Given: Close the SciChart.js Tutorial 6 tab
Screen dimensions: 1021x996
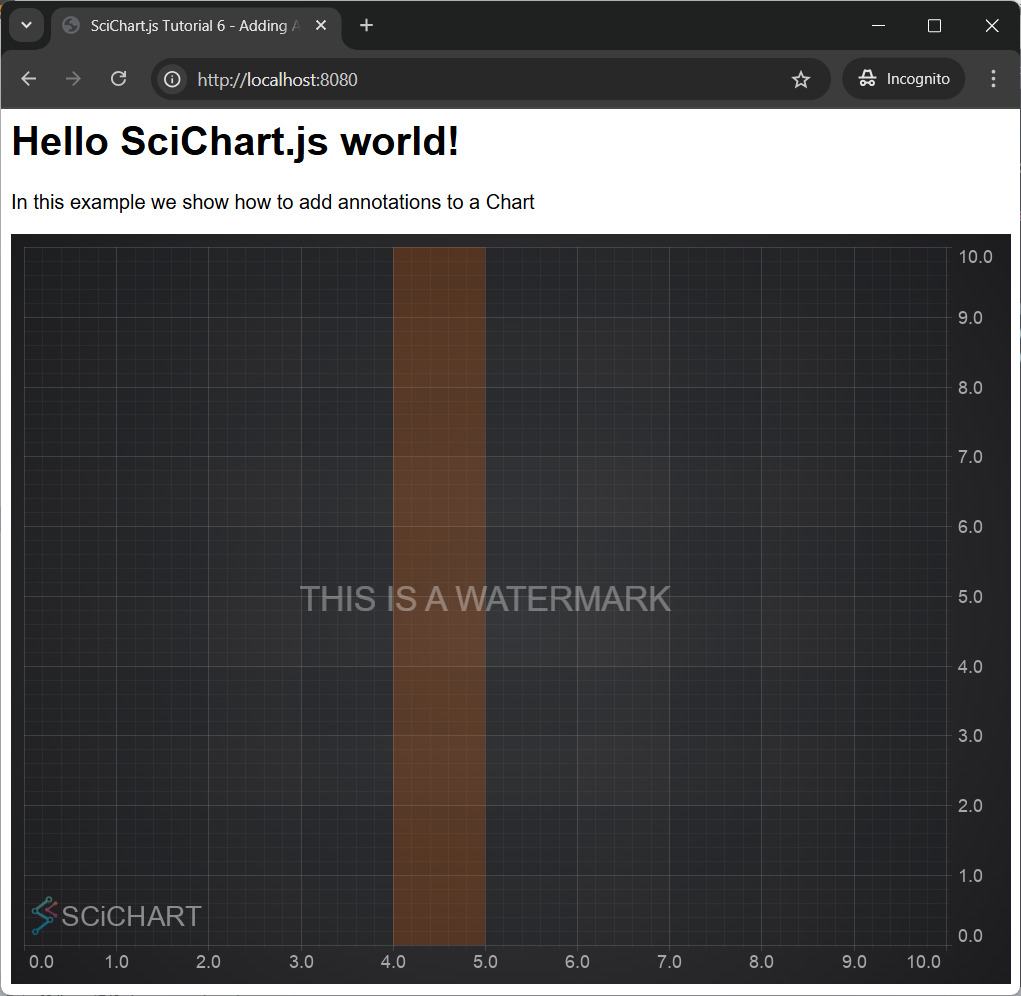Looking at the screenshot, I should point(322,26).
